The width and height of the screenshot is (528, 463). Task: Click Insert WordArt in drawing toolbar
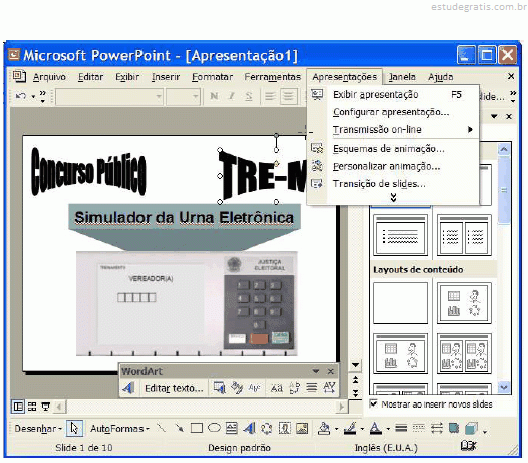point(249,428)
